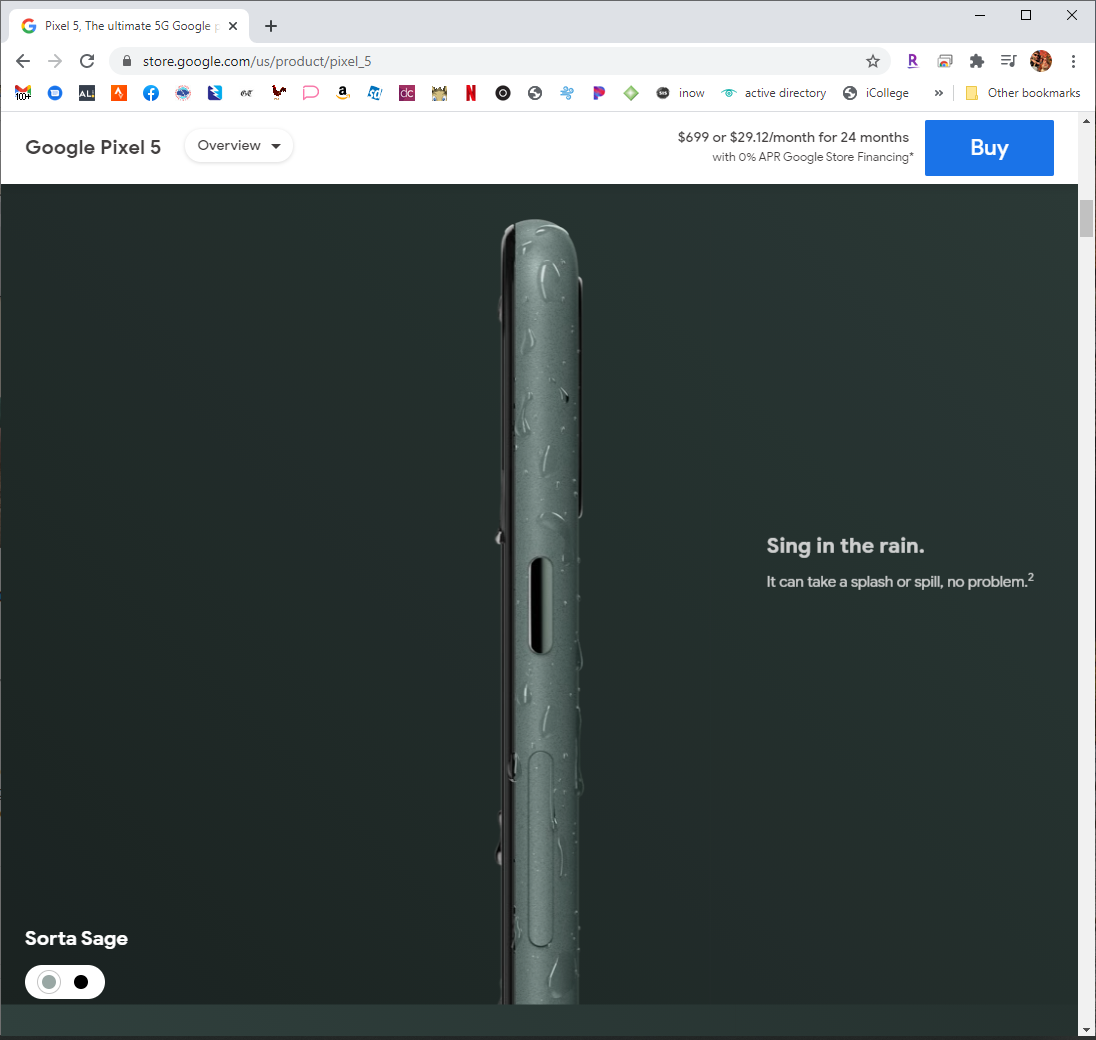The image size is (1096, 1040).
Task: Open the Other bookmarks folder
Action: tap(1022, 93)
